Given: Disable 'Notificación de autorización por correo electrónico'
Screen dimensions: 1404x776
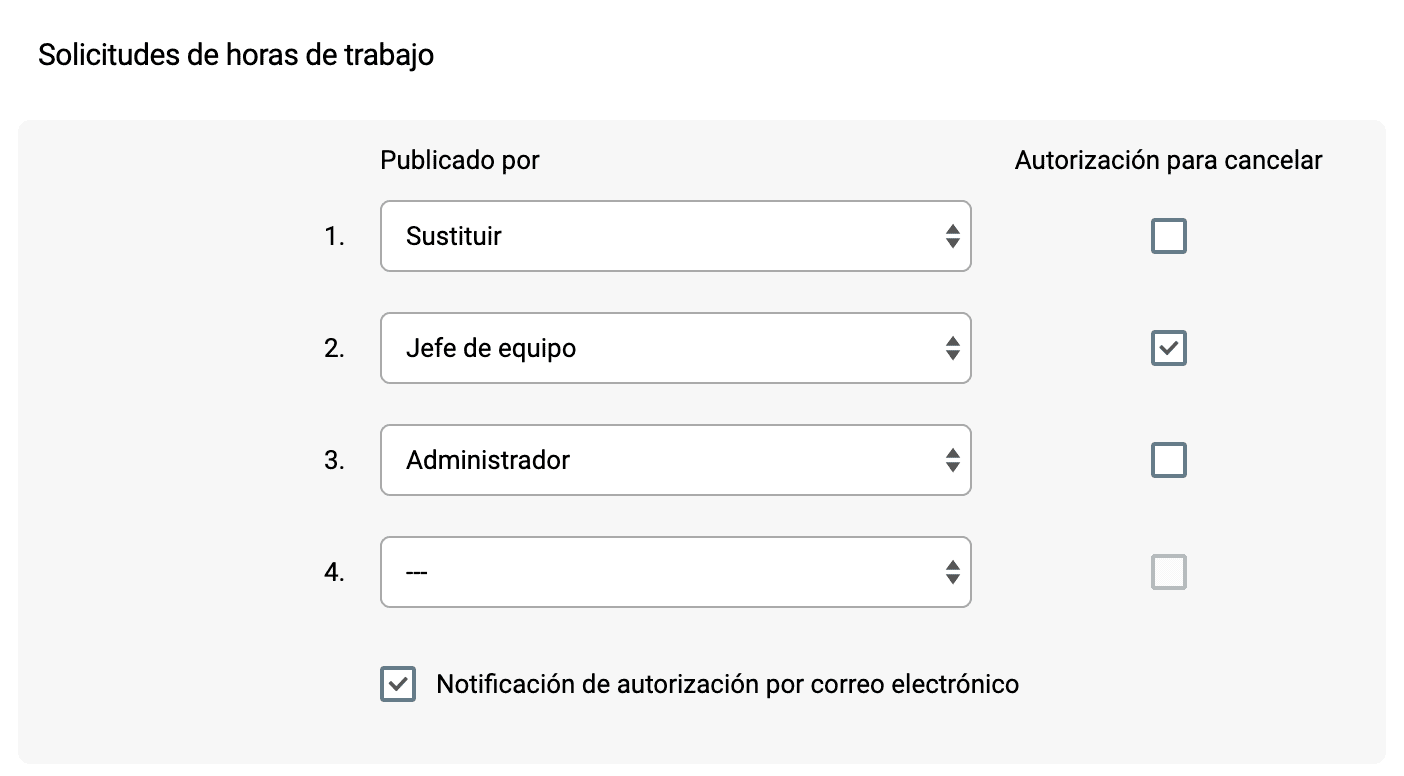Looking at the screenshot, I should click(x=397, y=684).
